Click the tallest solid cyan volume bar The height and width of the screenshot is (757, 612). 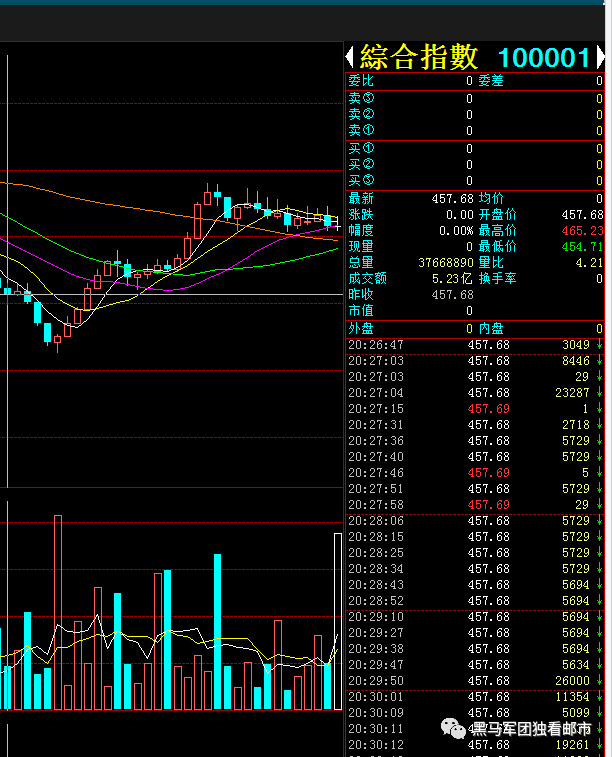click(217, 631)
